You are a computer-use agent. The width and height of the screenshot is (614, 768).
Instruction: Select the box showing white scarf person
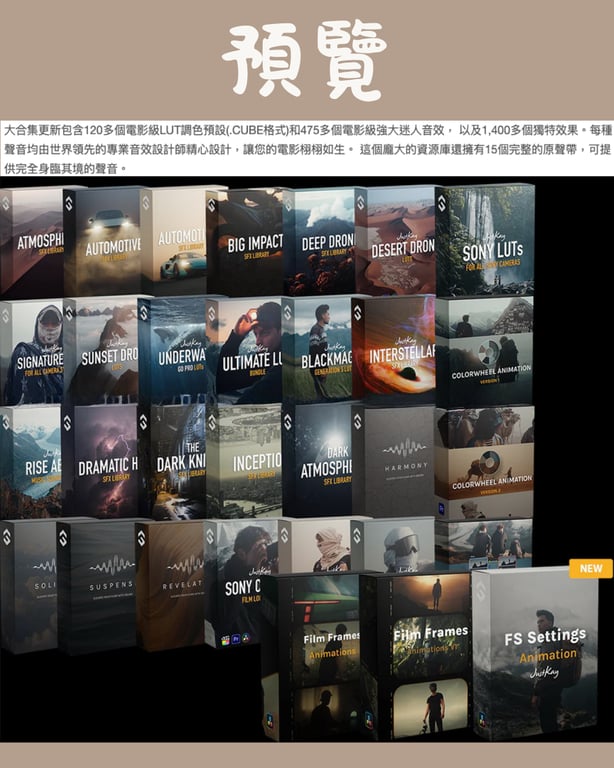[x=314, y=546]
